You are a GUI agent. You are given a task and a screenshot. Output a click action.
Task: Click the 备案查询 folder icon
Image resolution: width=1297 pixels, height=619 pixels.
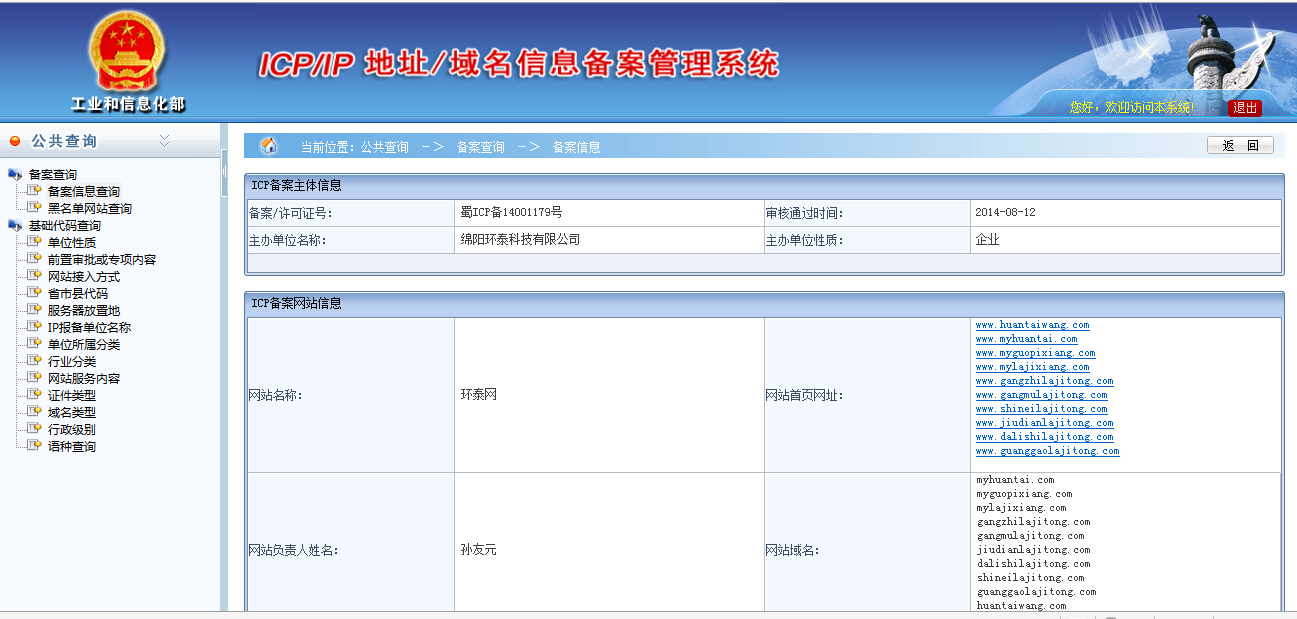[15, 174]
